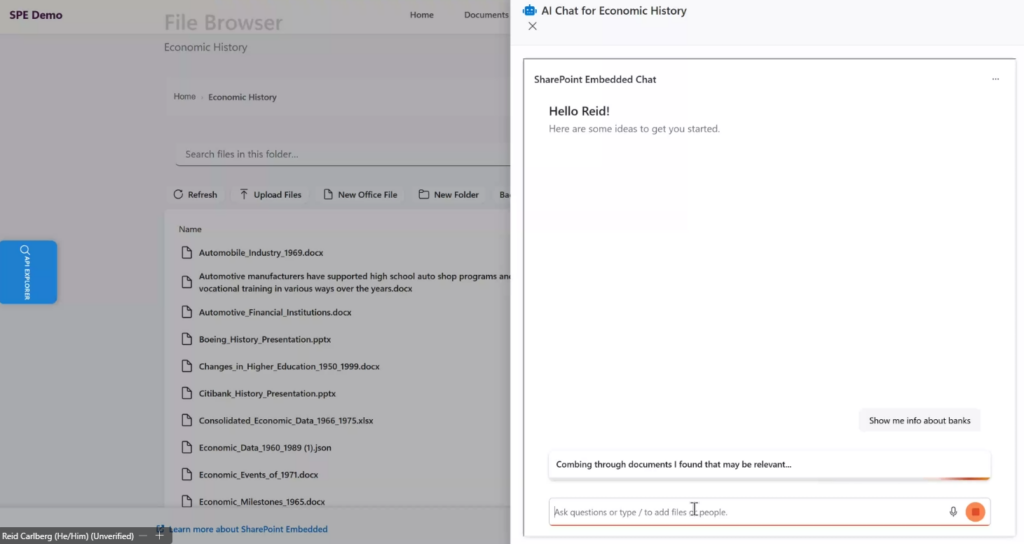This screenshot has height=544, width=1024.
Task: Click the New Office File document icon
Action: click(328, 195)
